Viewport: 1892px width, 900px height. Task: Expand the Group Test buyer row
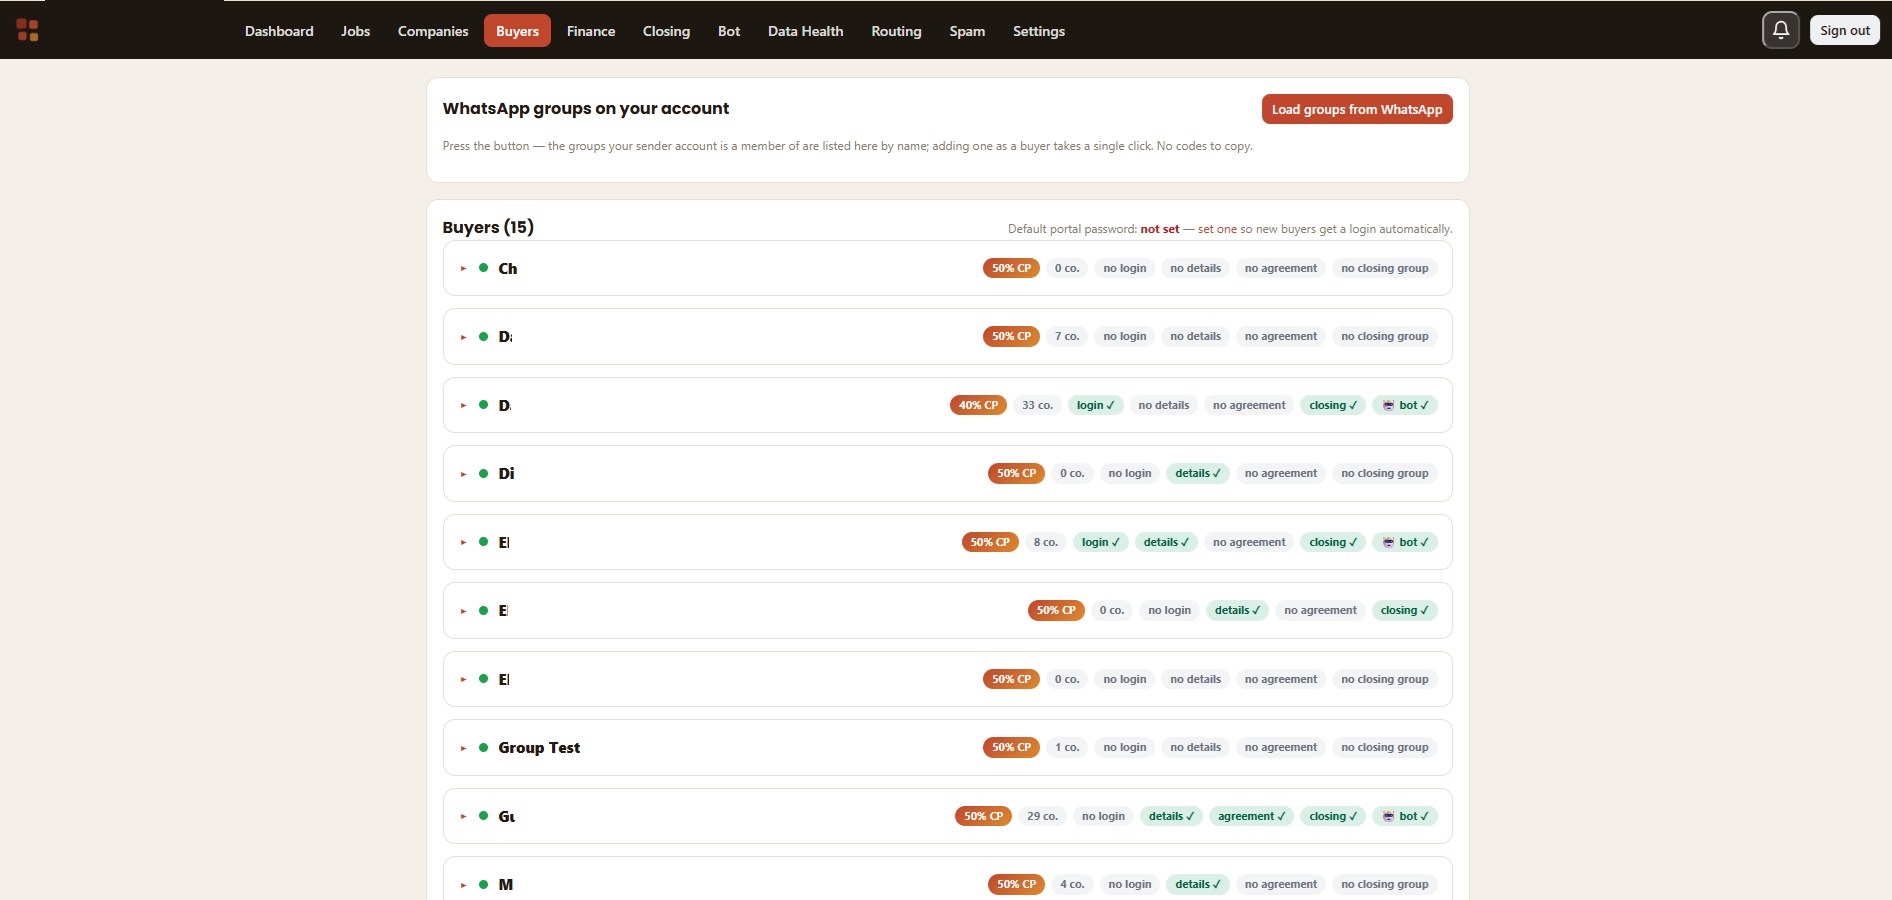coord(463,748)
